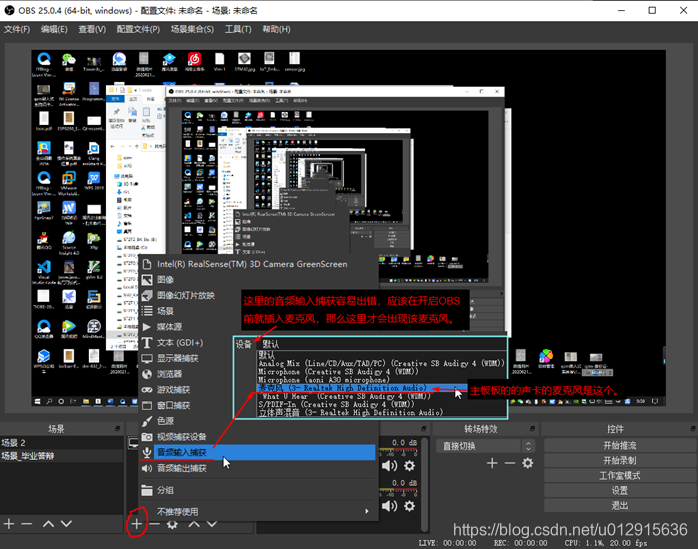Open second mixer track settings gear

pyautogui.click(x=410, y=506)
